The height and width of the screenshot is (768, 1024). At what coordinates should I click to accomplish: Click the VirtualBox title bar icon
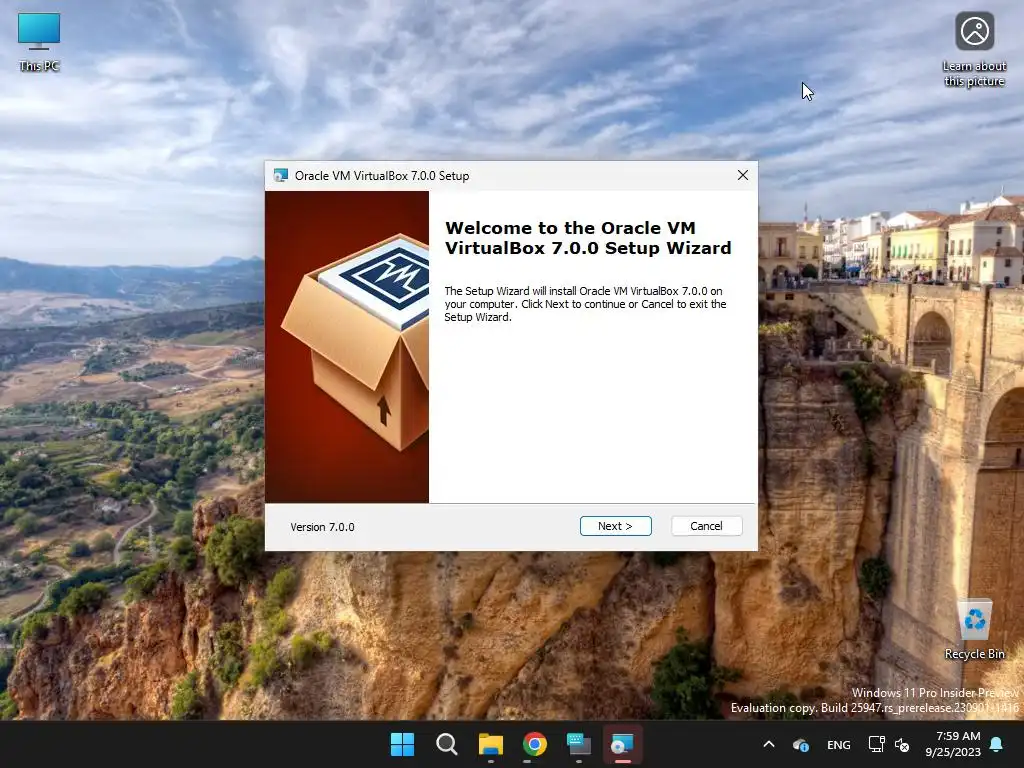281,176
